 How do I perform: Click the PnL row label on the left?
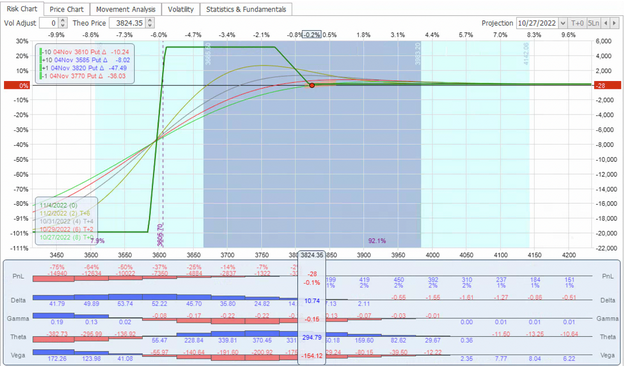tap(18, 276)
